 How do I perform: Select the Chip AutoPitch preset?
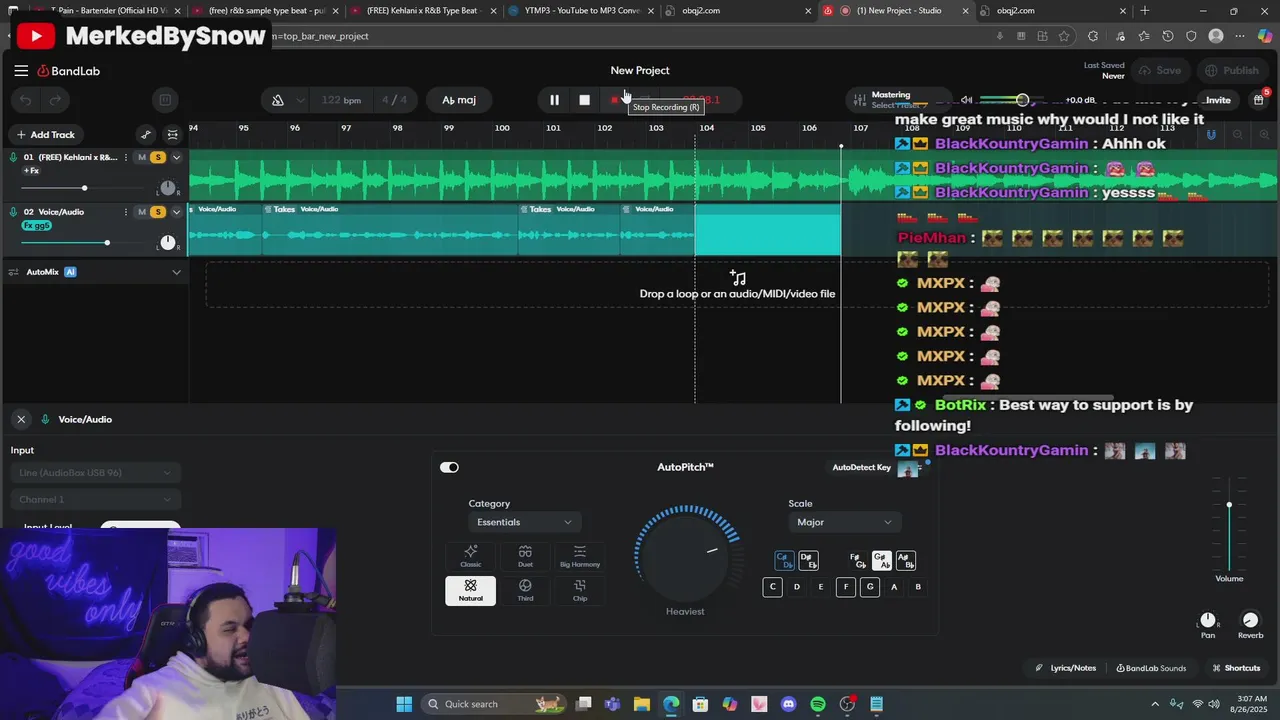(580, 591)
